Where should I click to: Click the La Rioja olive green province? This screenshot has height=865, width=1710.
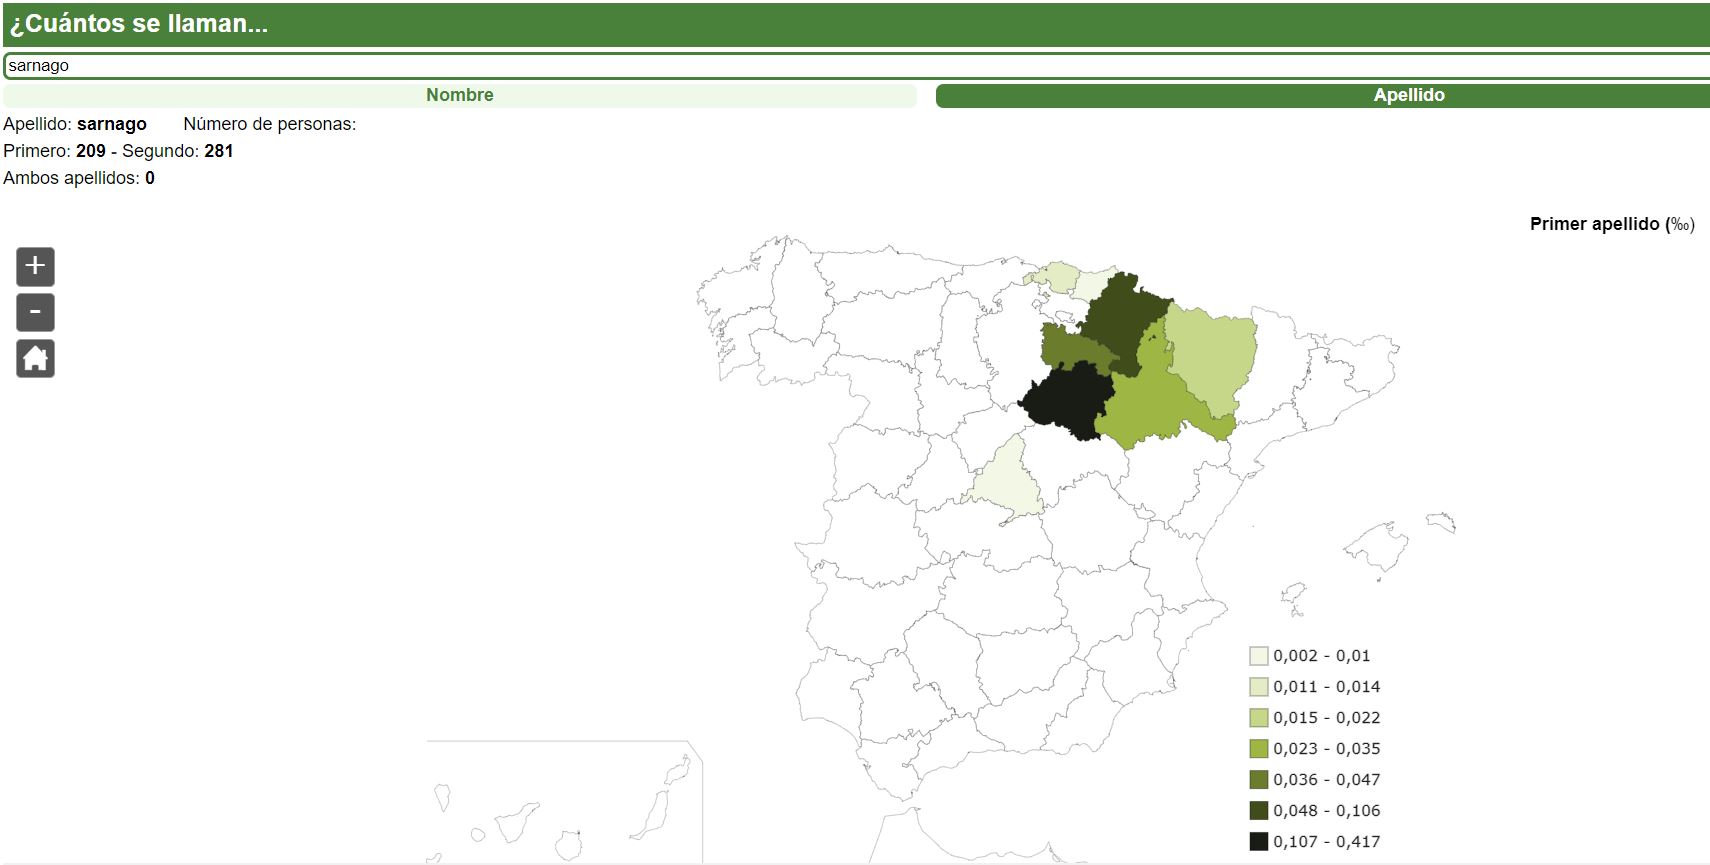click(x=1075, y=347)
